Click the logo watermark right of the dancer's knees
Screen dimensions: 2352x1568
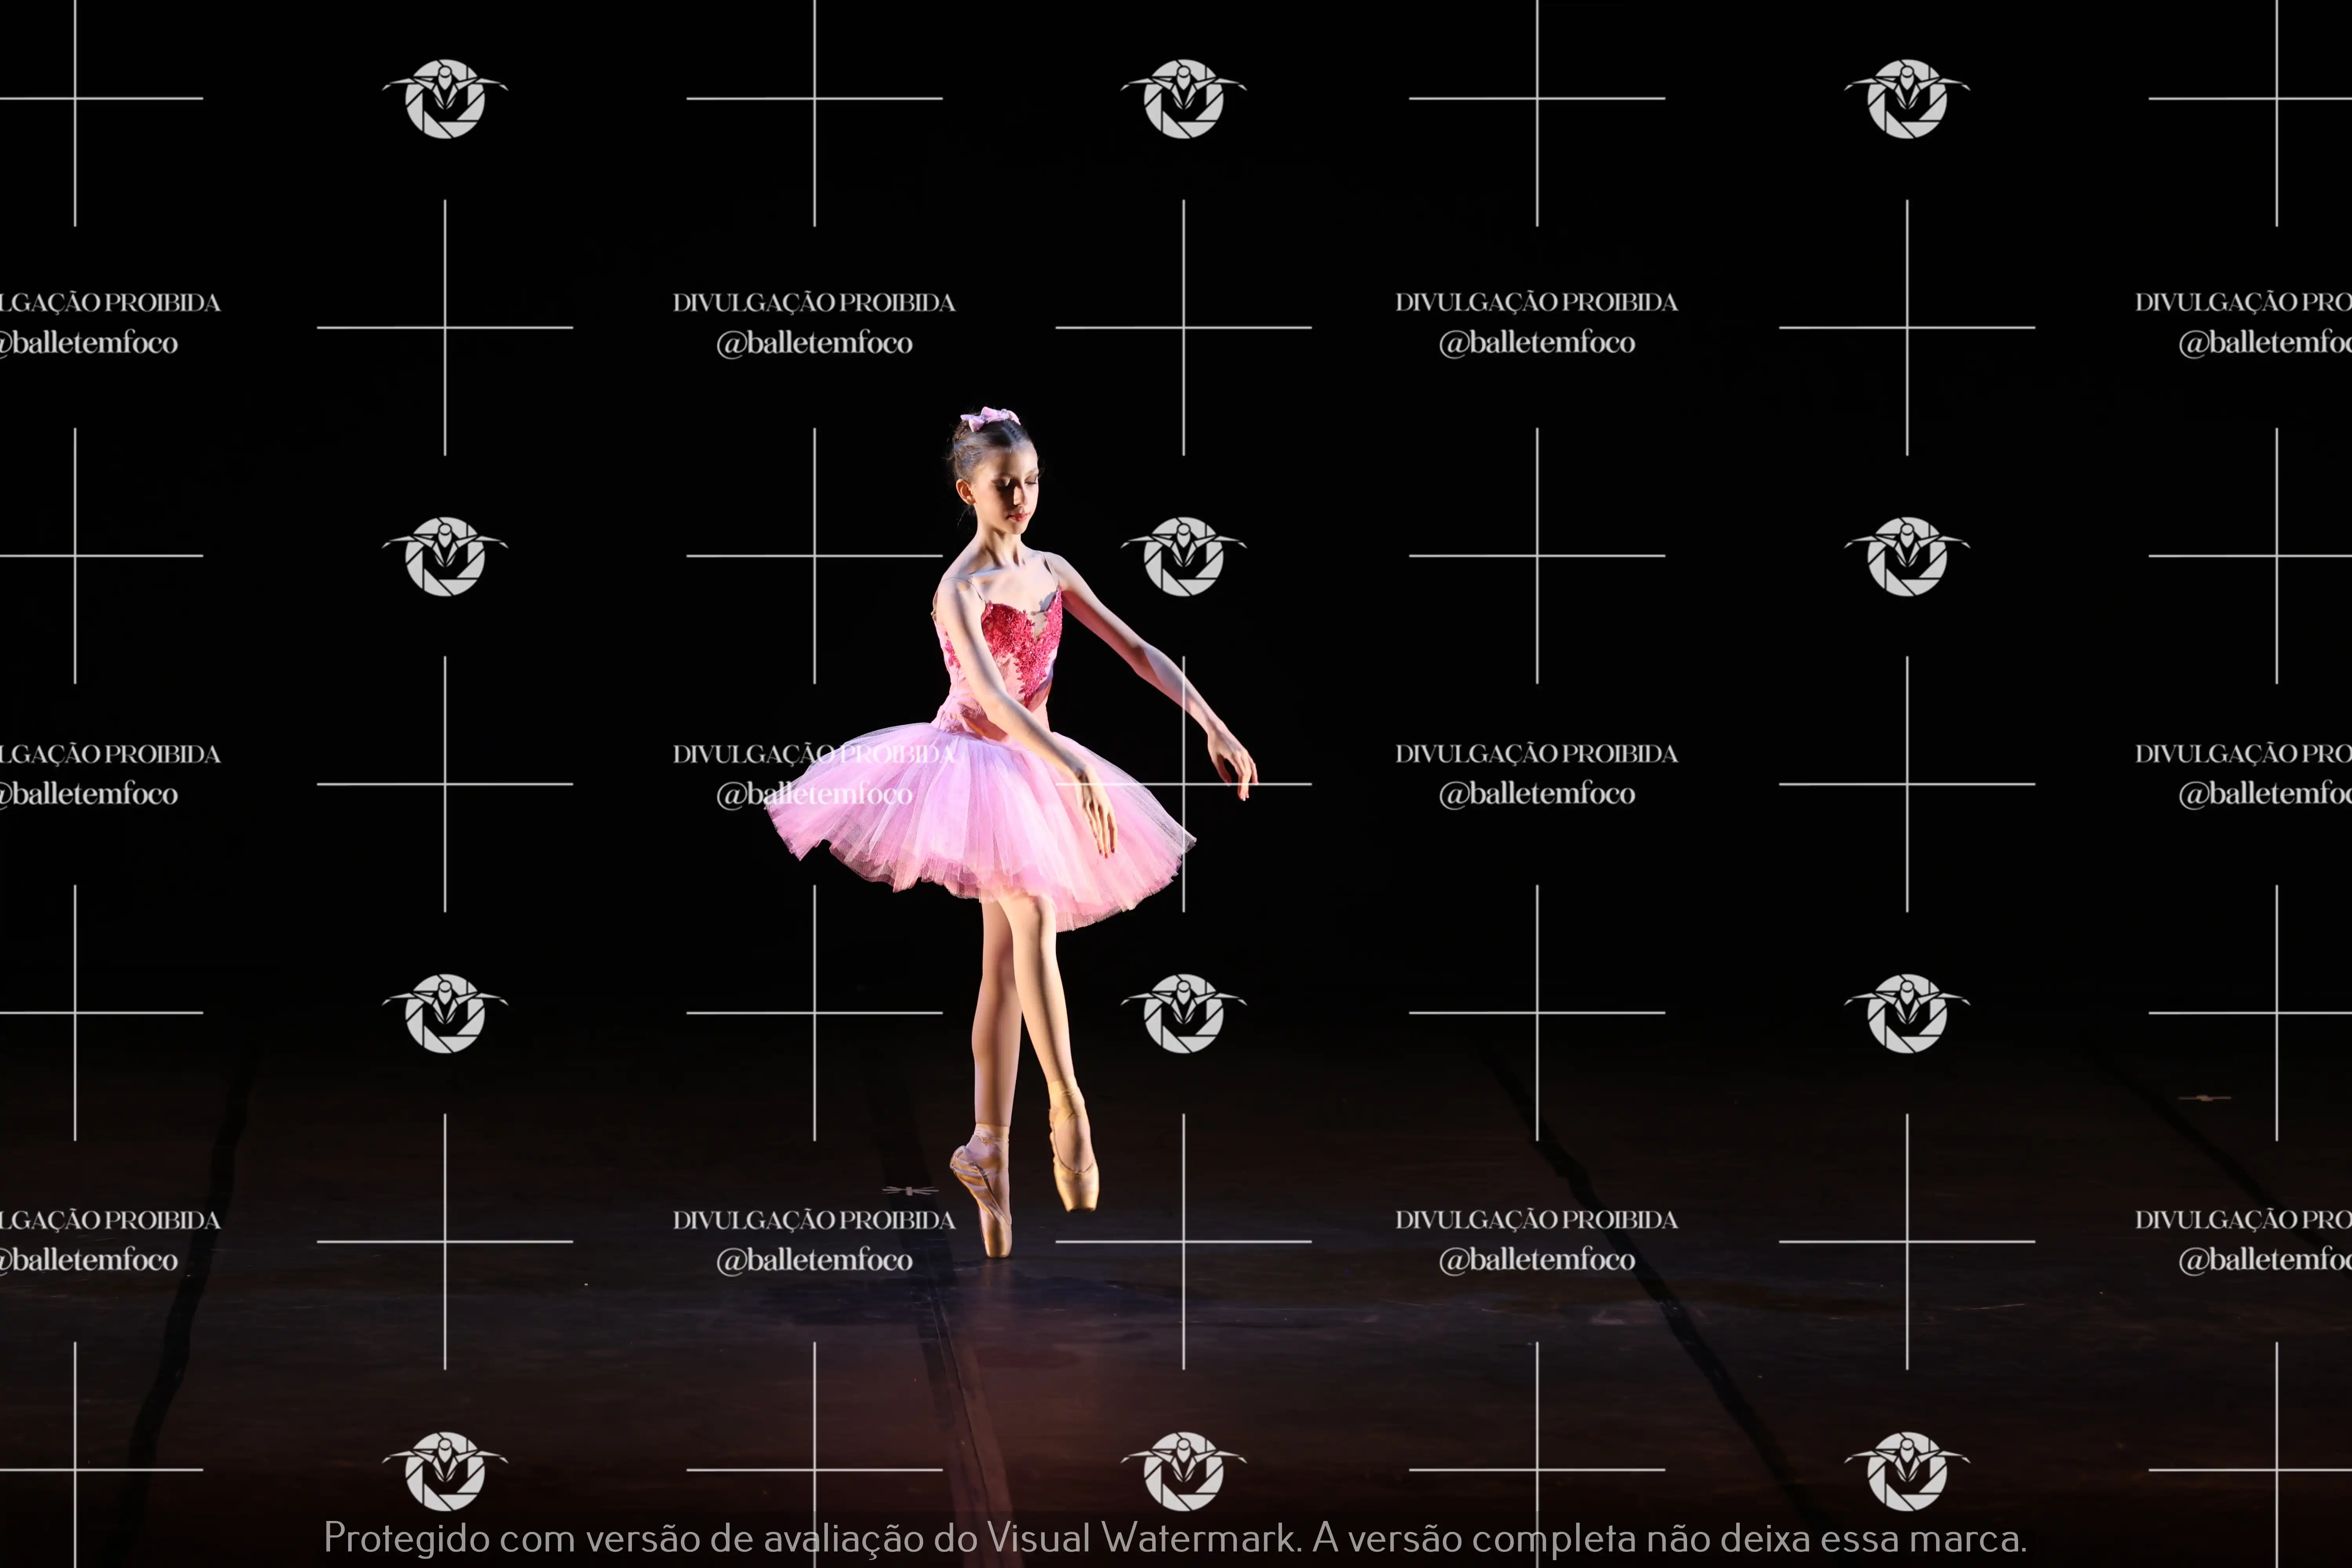click(1183, 1013)
